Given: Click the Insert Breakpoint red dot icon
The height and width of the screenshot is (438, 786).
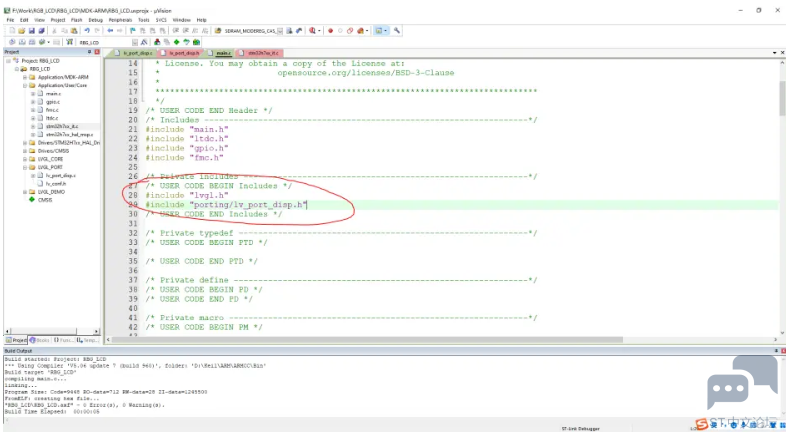Looking at the screenshot, I should (330, 31).
